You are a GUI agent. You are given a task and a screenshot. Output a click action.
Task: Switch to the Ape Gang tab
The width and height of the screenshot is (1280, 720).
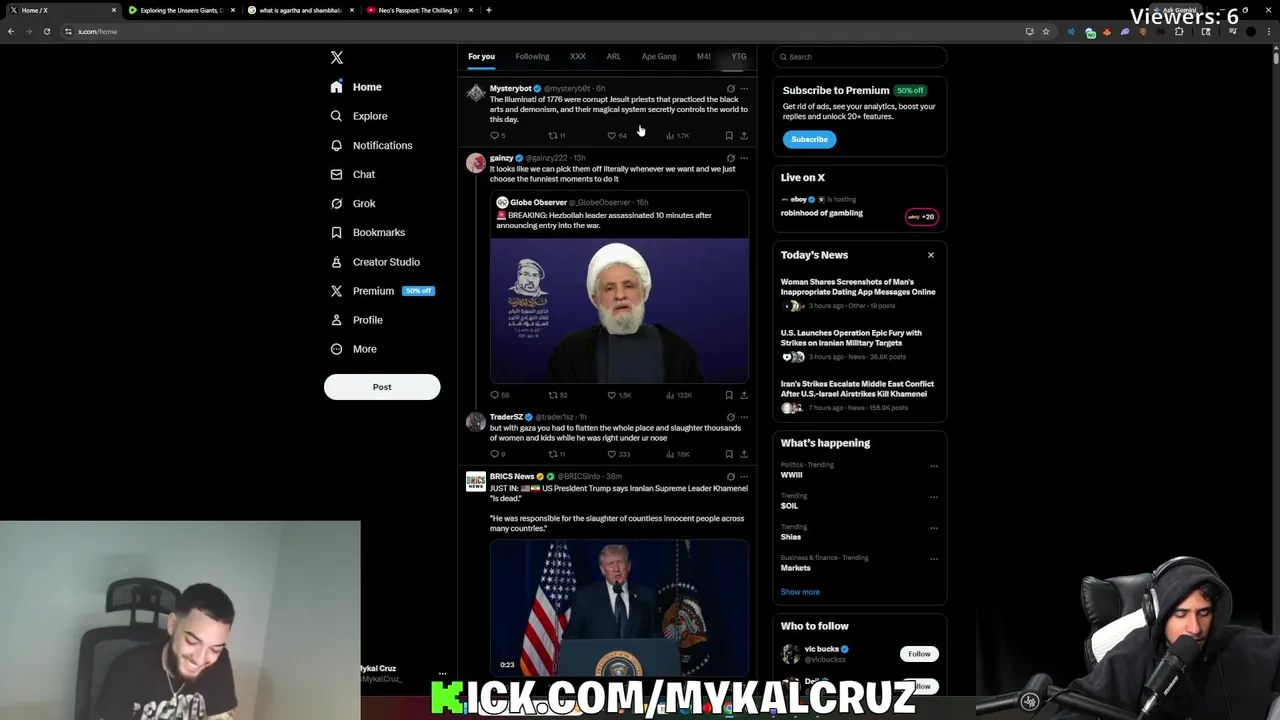(659, 57)
